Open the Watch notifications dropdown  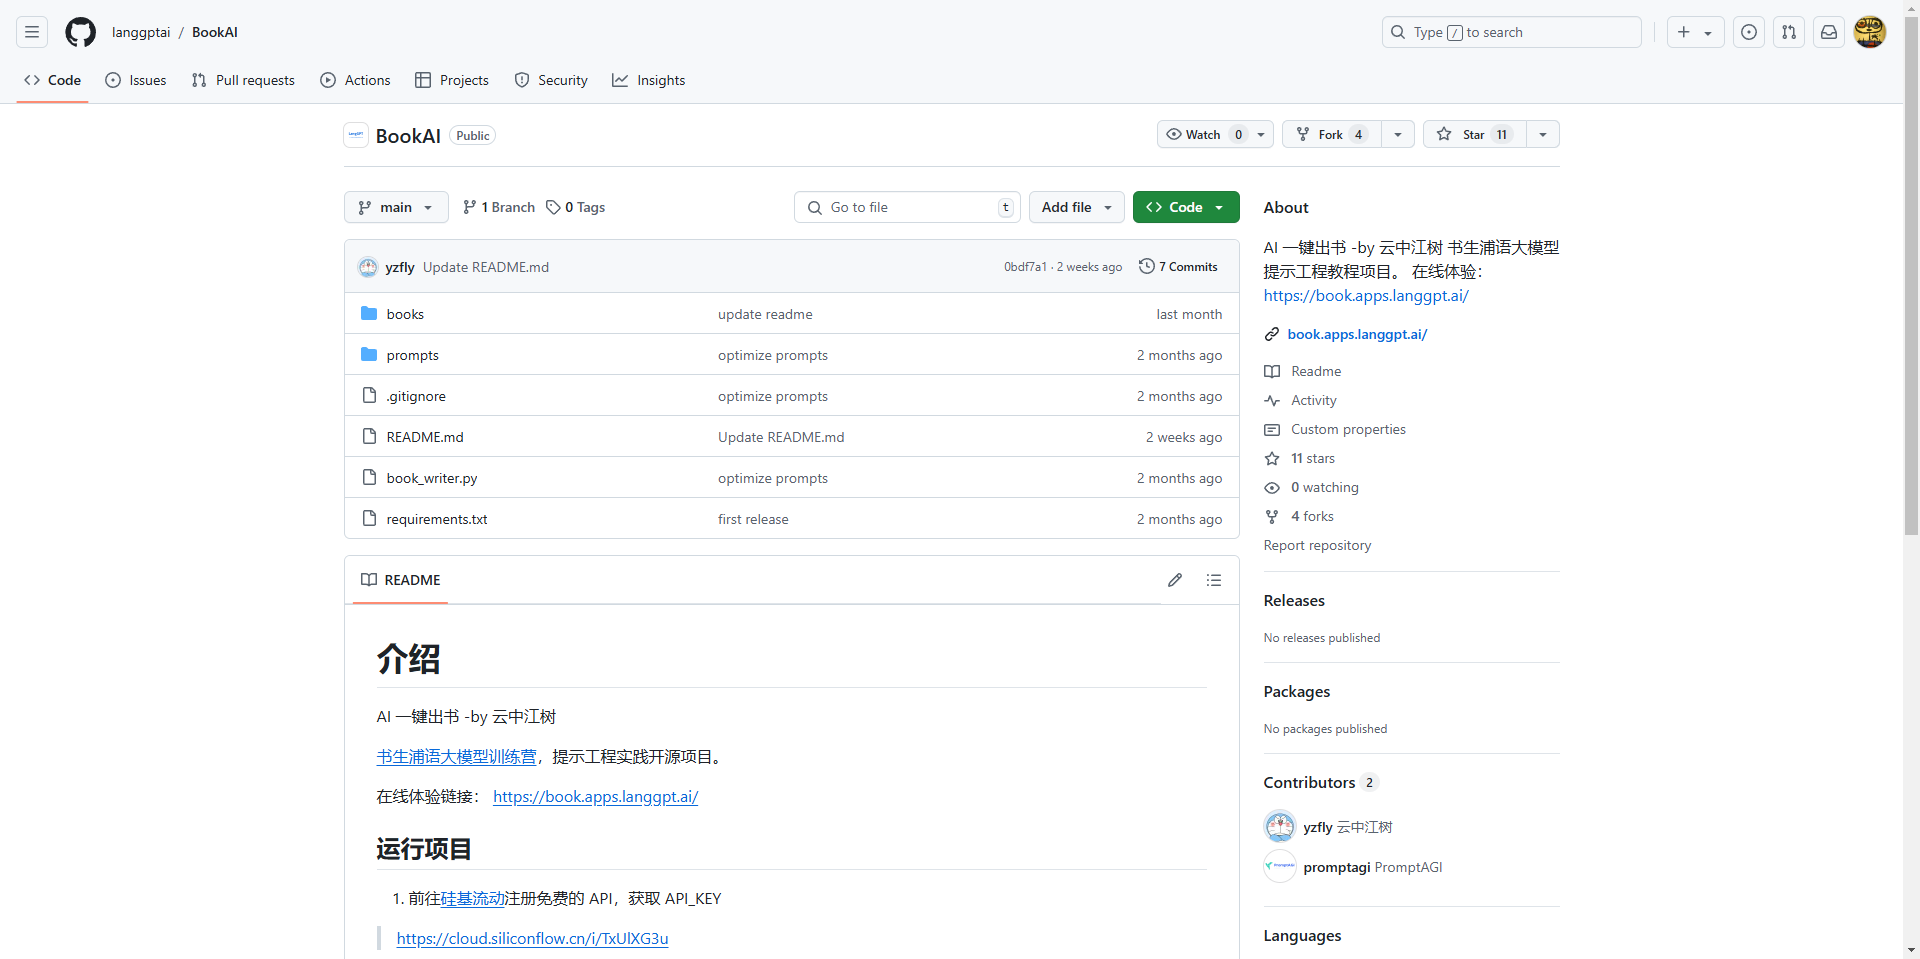[x=1215, y=135]
